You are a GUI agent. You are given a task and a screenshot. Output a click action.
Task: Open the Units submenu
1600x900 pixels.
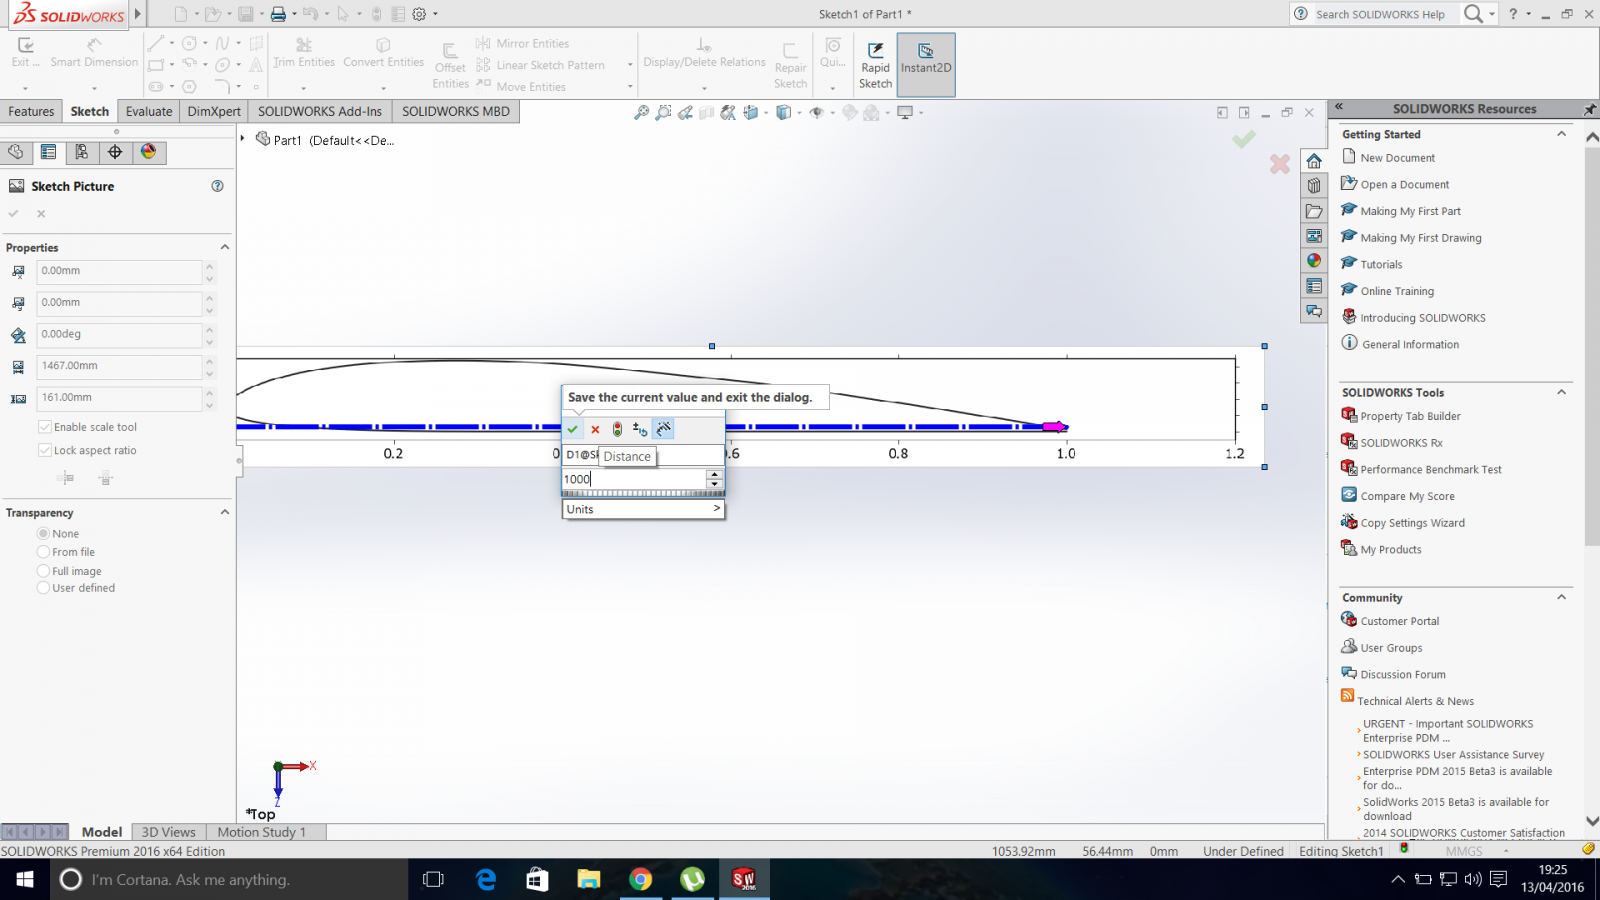point(642,509)
